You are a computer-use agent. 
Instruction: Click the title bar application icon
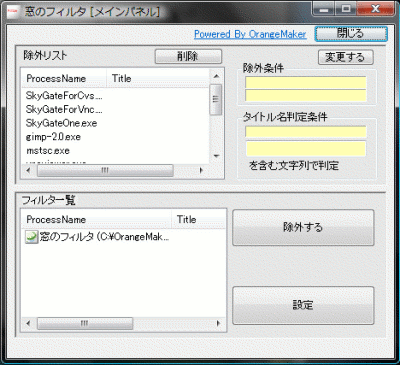(x=12, y=11)
